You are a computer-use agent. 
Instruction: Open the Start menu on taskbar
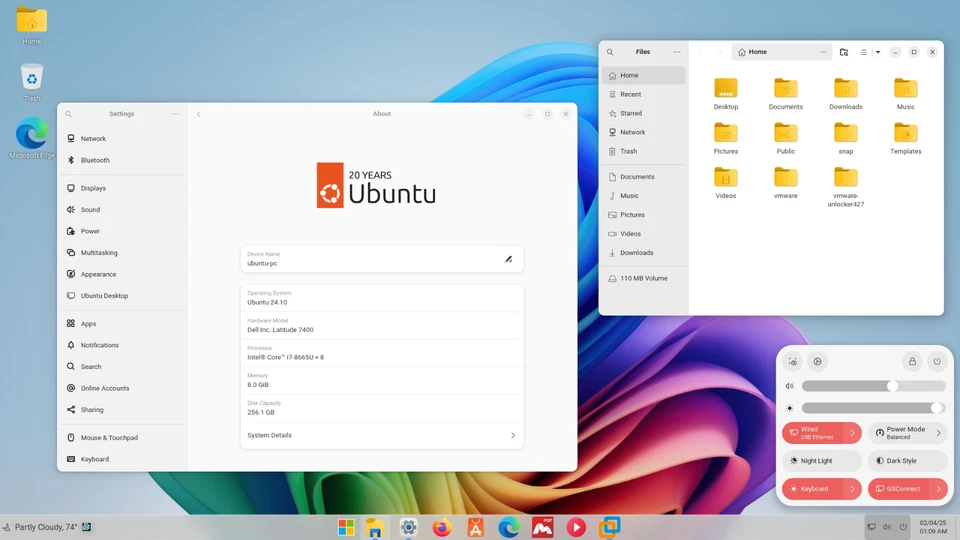[346, 527]
